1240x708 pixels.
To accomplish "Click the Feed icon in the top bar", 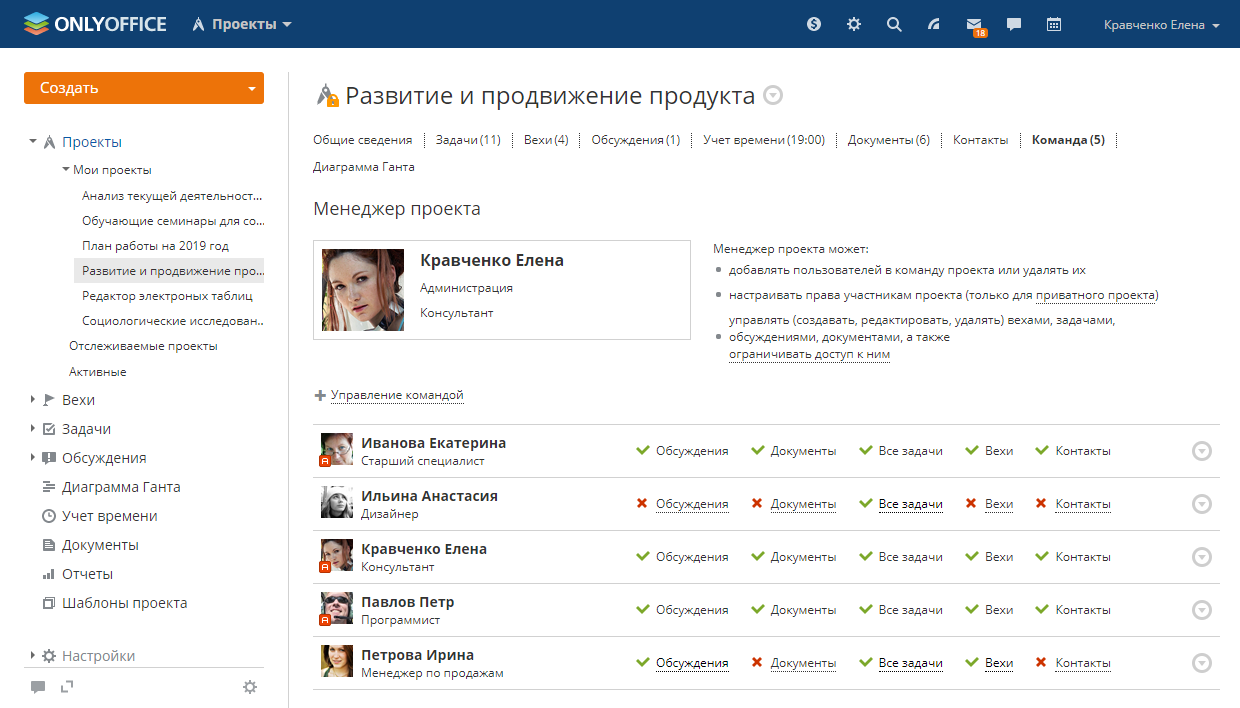I will 934,25.
